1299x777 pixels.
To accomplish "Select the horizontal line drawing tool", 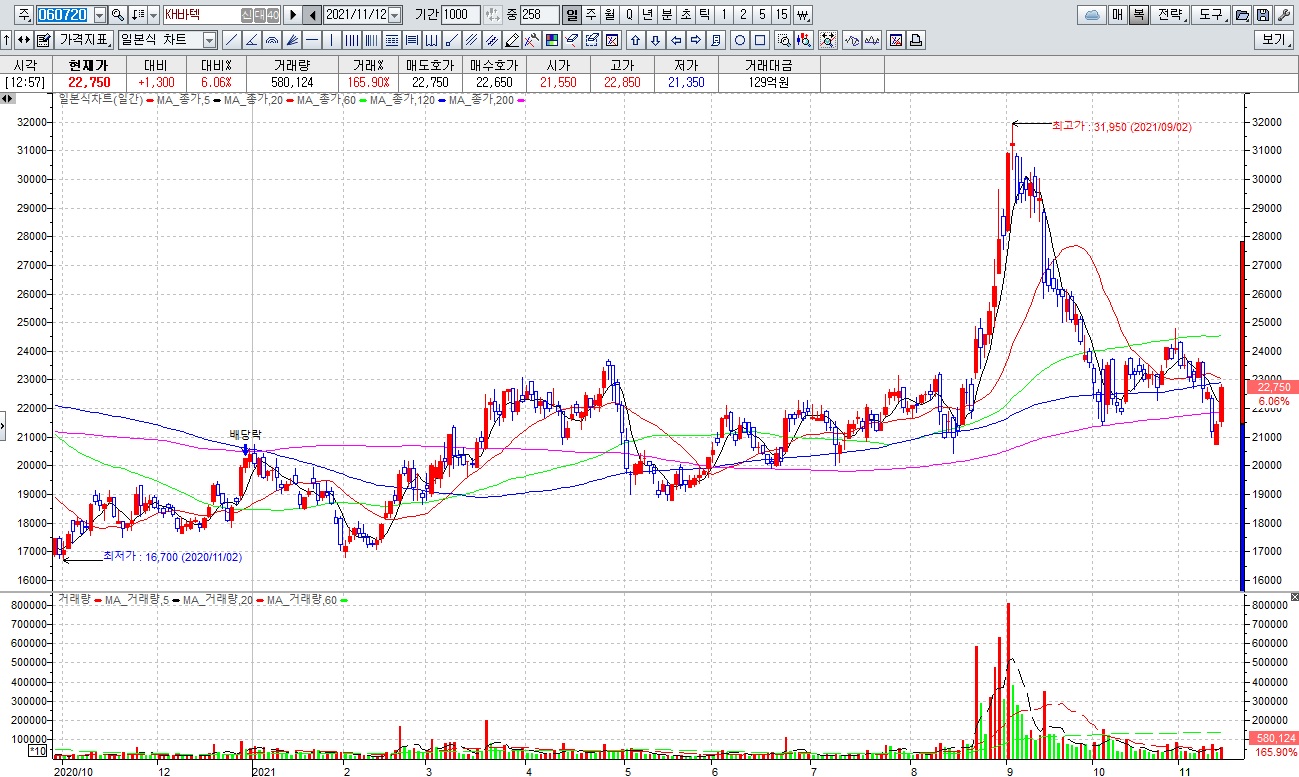I will coord(312,40).
